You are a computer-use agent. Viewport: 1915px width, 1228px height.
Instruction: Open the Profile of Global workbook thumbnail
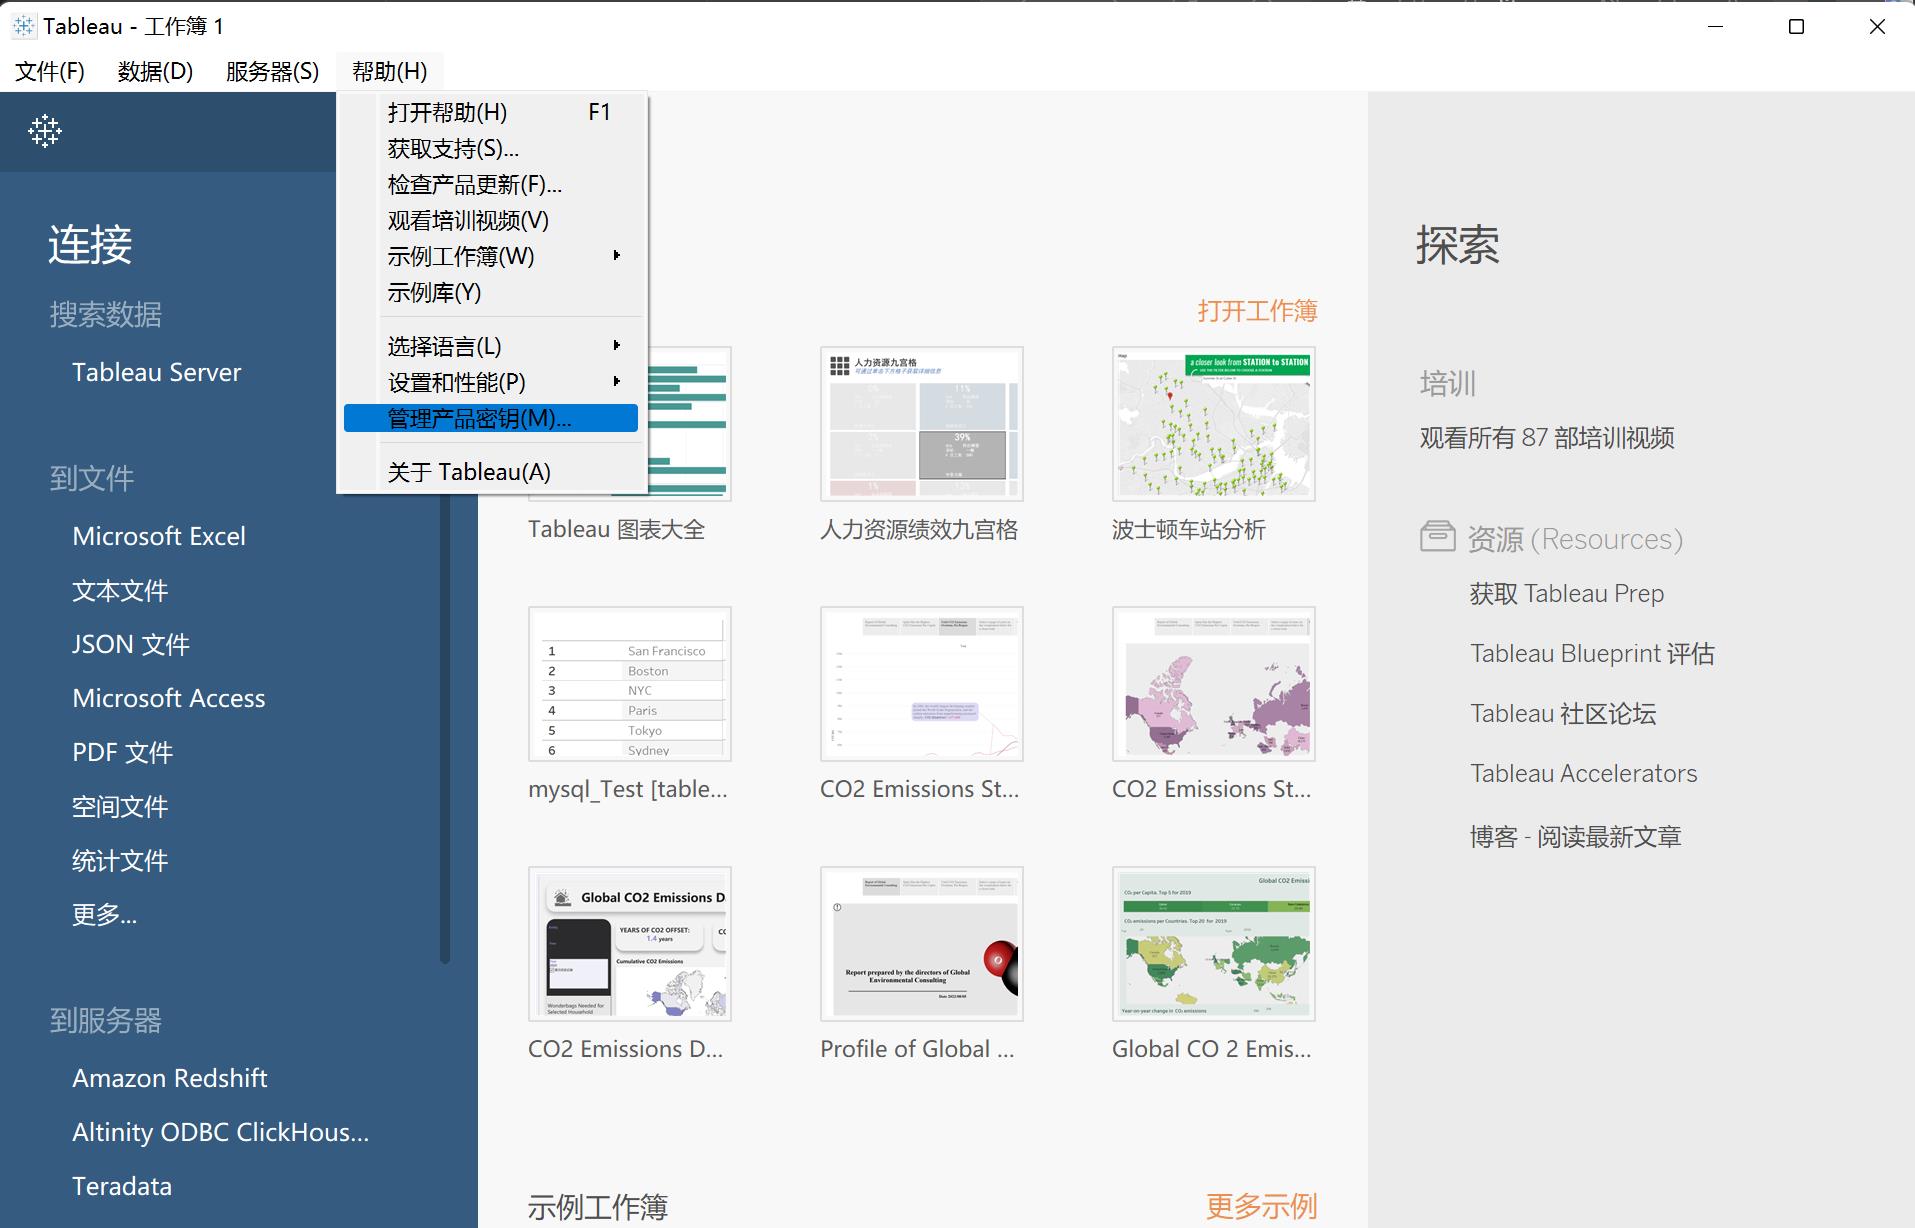coord(922,944)
